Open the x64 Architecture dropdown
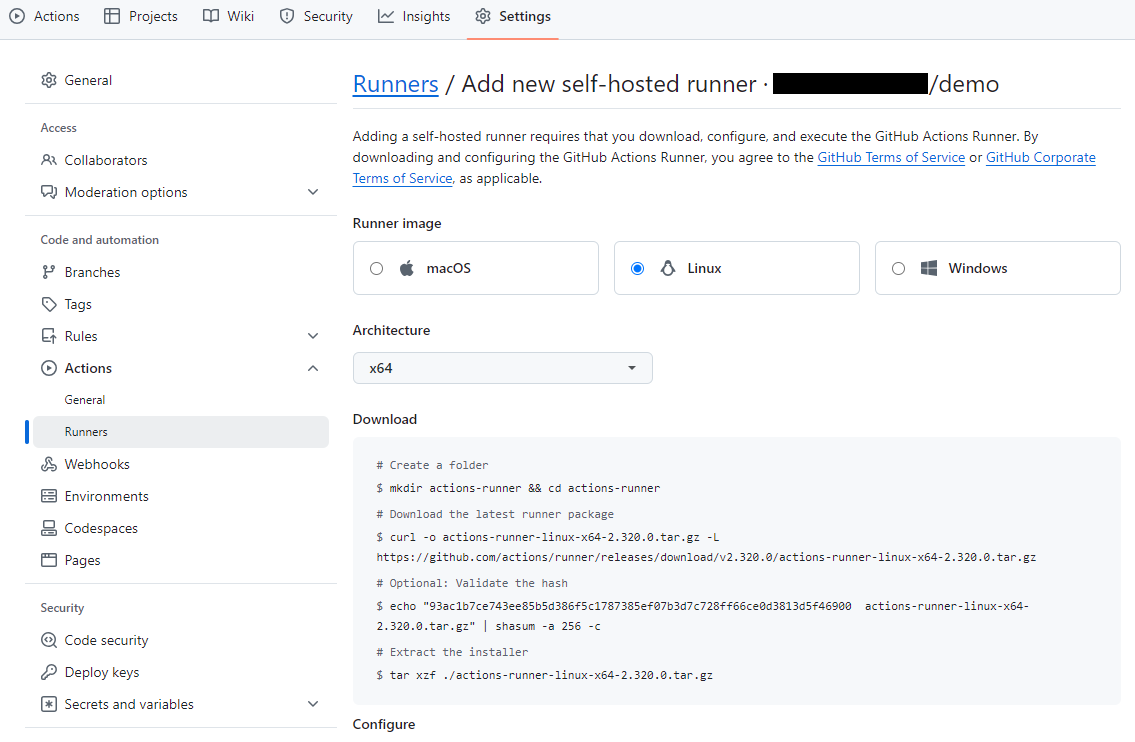1135x742 pixels. click(x=502, y=368)
